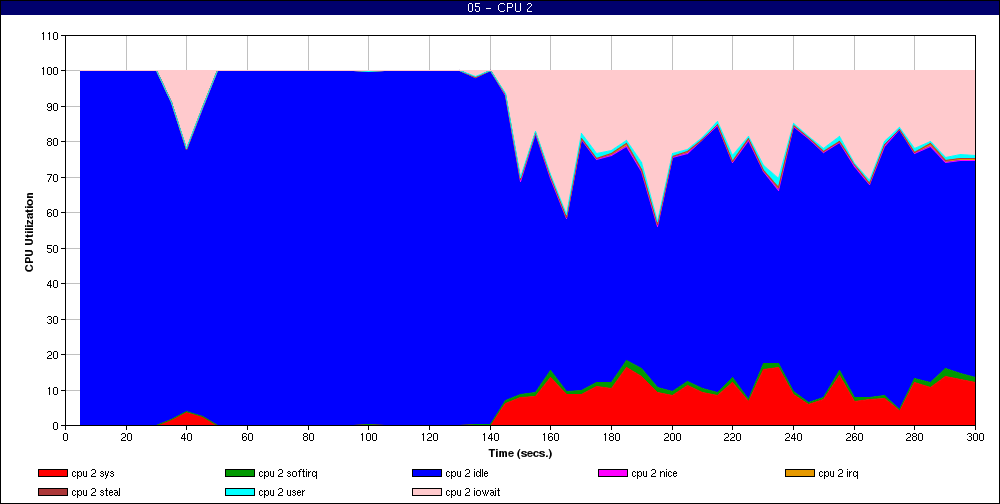This screenshot has height=504, width=1000.
Task: Click the pink iowait dip near 40 seconds
Action: pos(187,102)
